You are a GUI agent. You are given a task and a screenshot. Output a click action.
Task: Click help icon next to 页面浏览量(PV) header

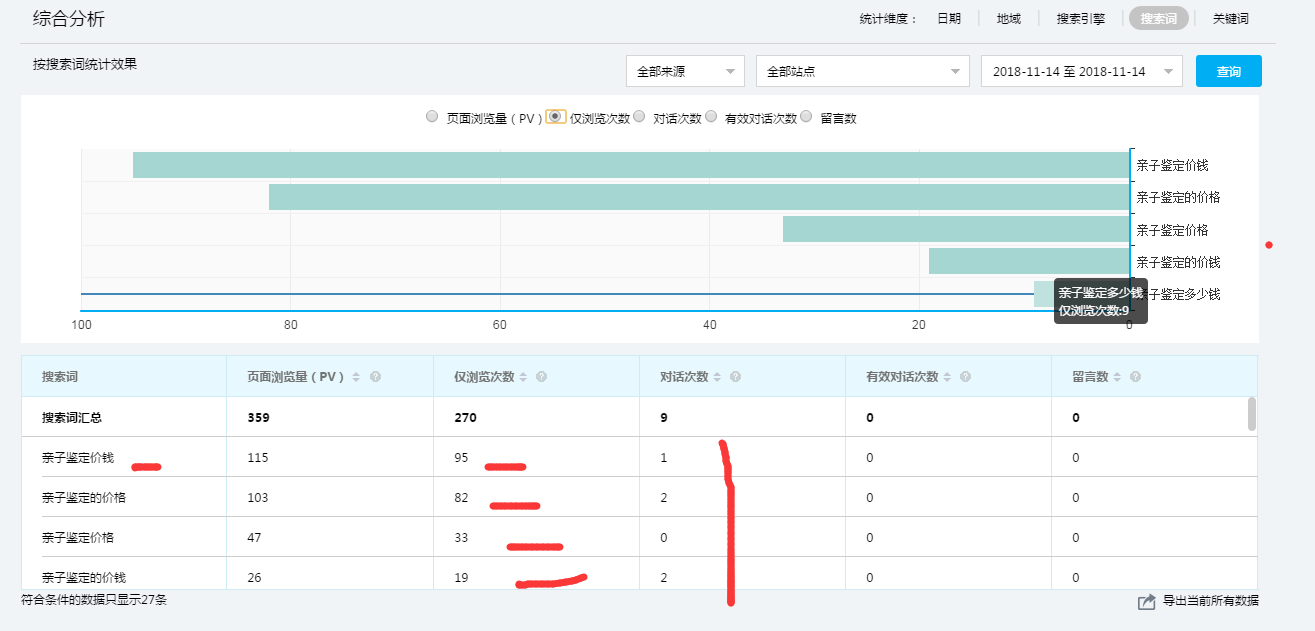click(376, 377)
